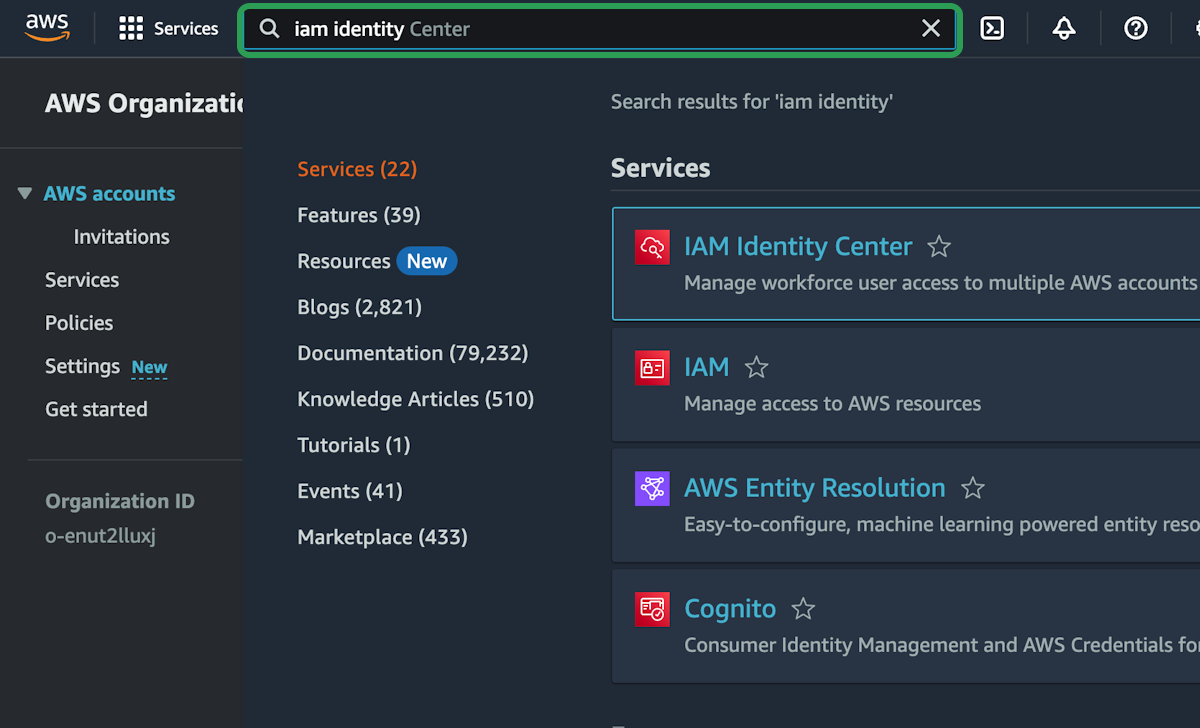Viewport: 1200px width, 728px height.
Task: Favorite IAM Identity Center with the star
Action: (x=939, y=247)
